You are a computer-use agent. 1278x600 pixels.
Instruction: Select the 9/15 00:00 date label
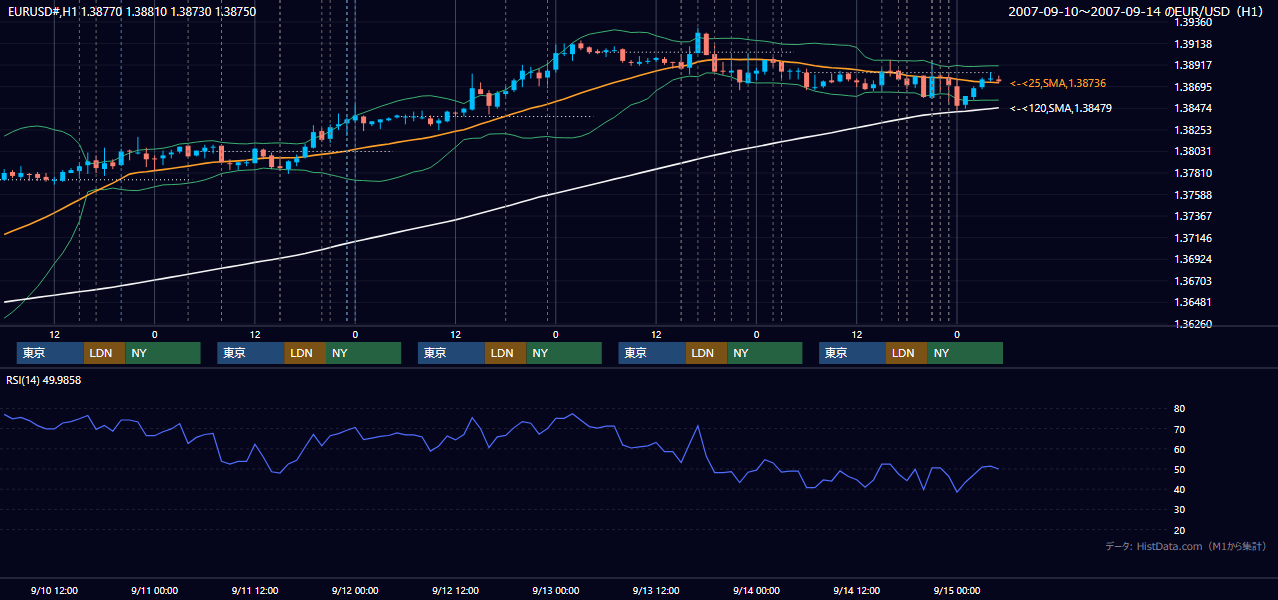pos(956,590)
